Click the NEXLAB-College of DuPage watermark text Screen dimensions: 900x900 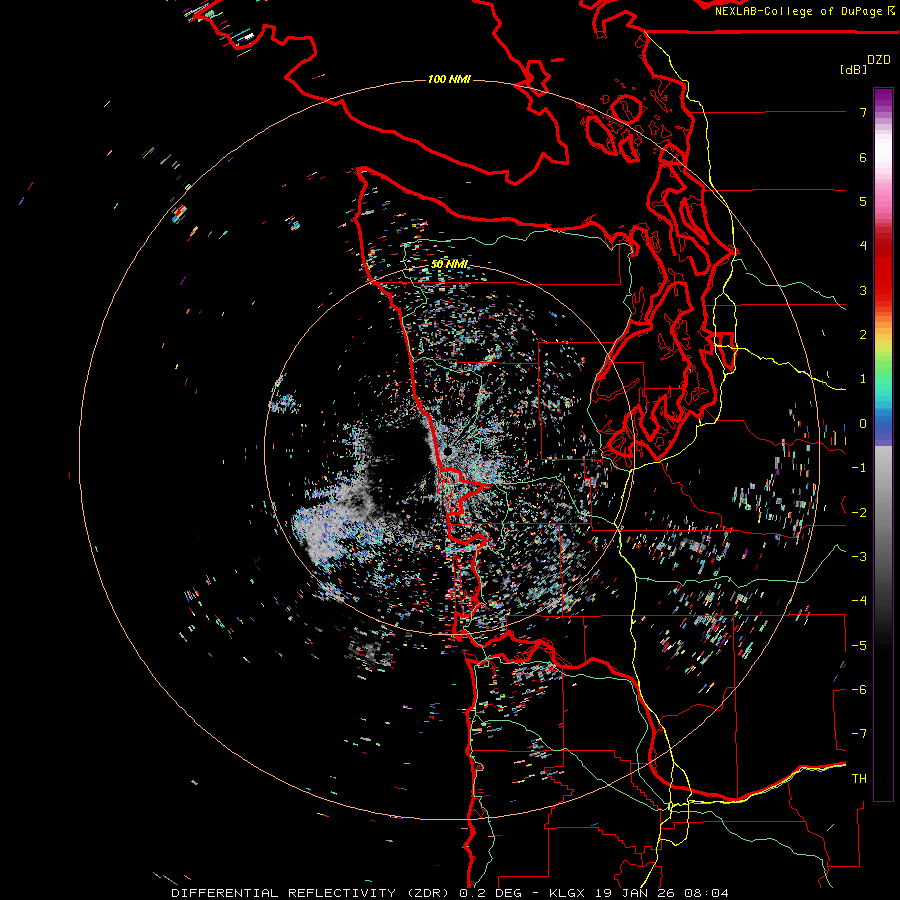(804, 11)
